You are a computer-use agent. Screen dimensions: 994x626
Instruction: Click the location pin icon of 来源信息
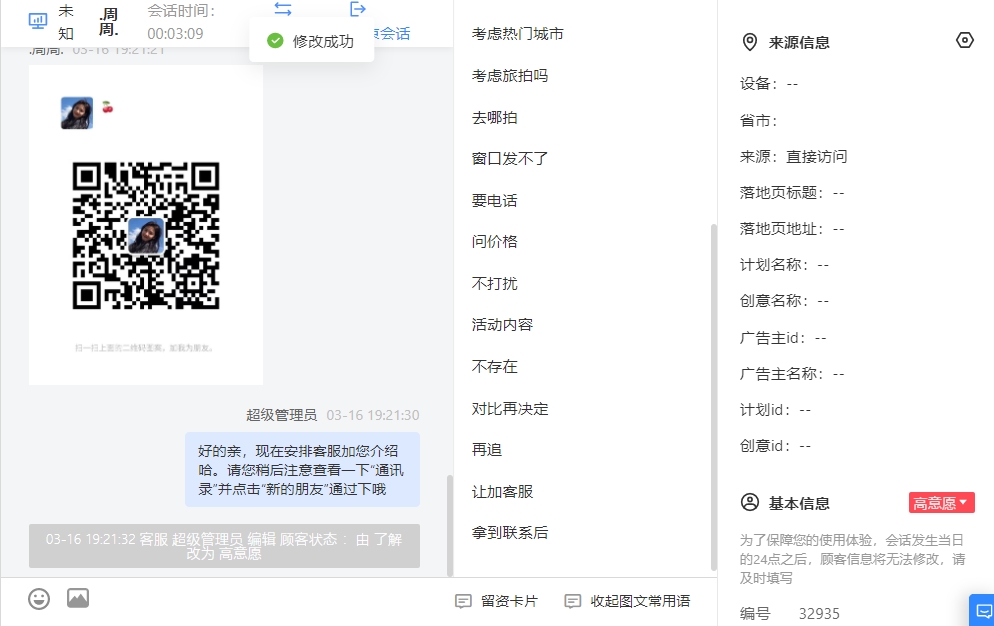(749, 42)
